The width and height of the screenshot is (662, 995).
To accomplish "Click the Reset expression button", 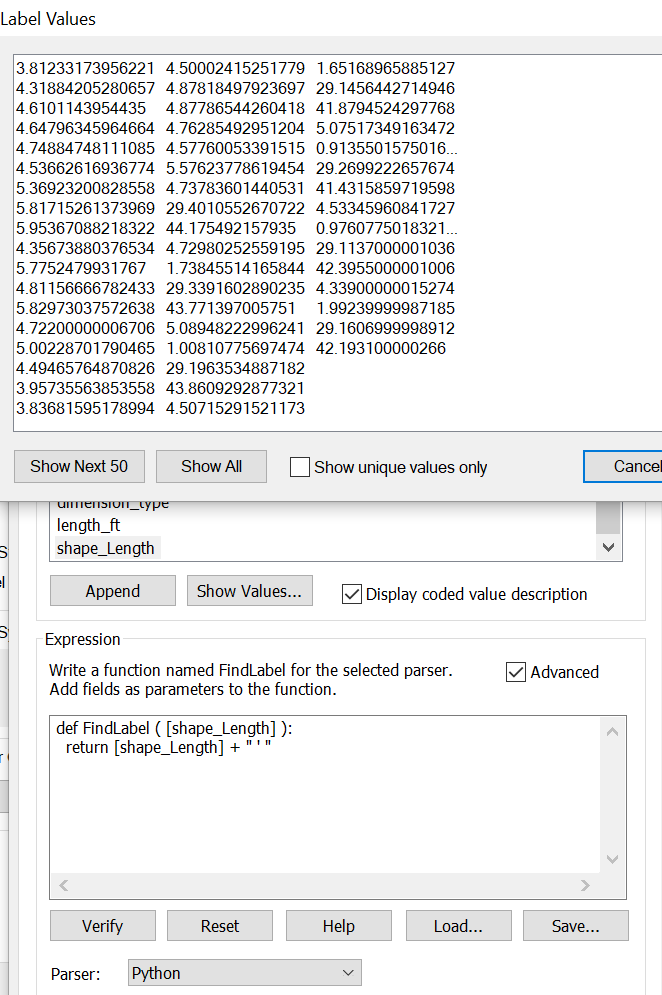I will pos(219,926).
